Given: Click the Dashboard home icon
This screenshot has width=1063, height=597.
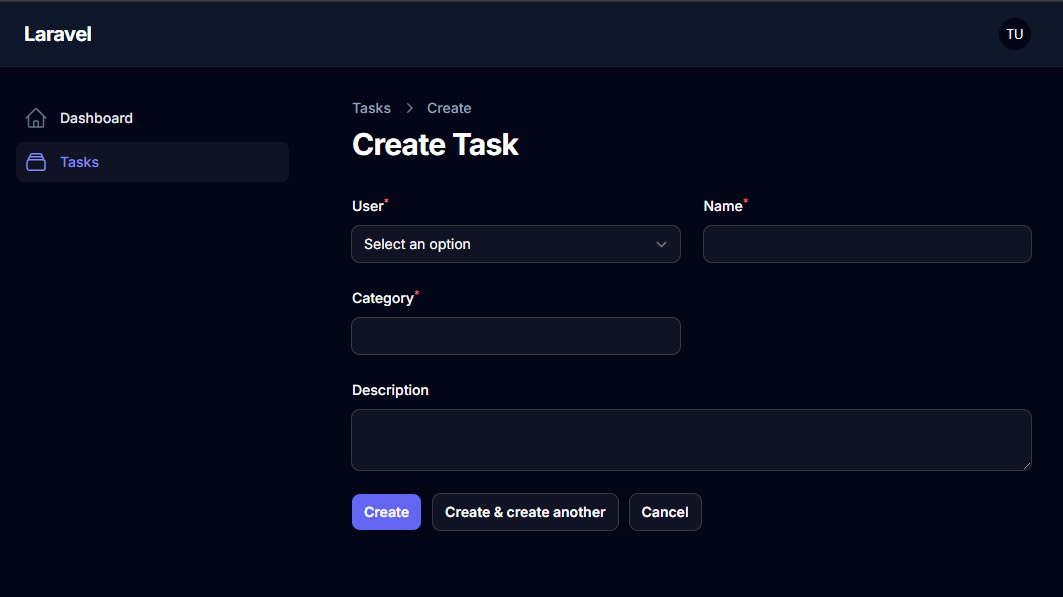Looking at the screenshot, I should tap(36, 118).
